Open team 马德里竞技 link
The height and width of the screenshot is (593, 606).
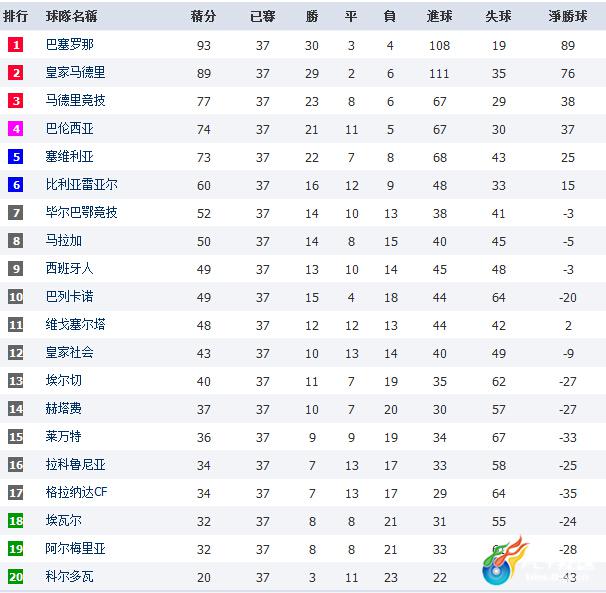coord(75,101)
